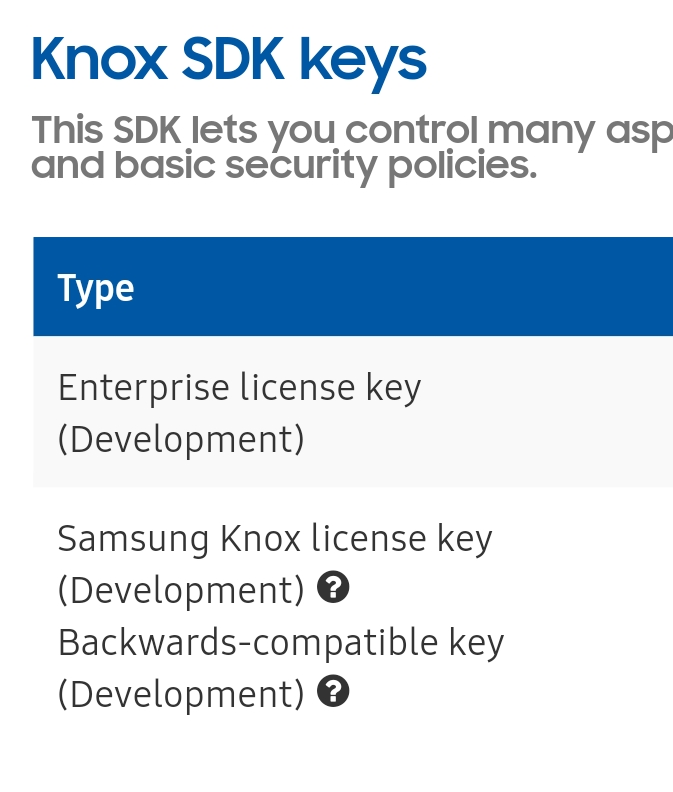
Task: Open help for Samsung Knox license key
Action: 333,587
